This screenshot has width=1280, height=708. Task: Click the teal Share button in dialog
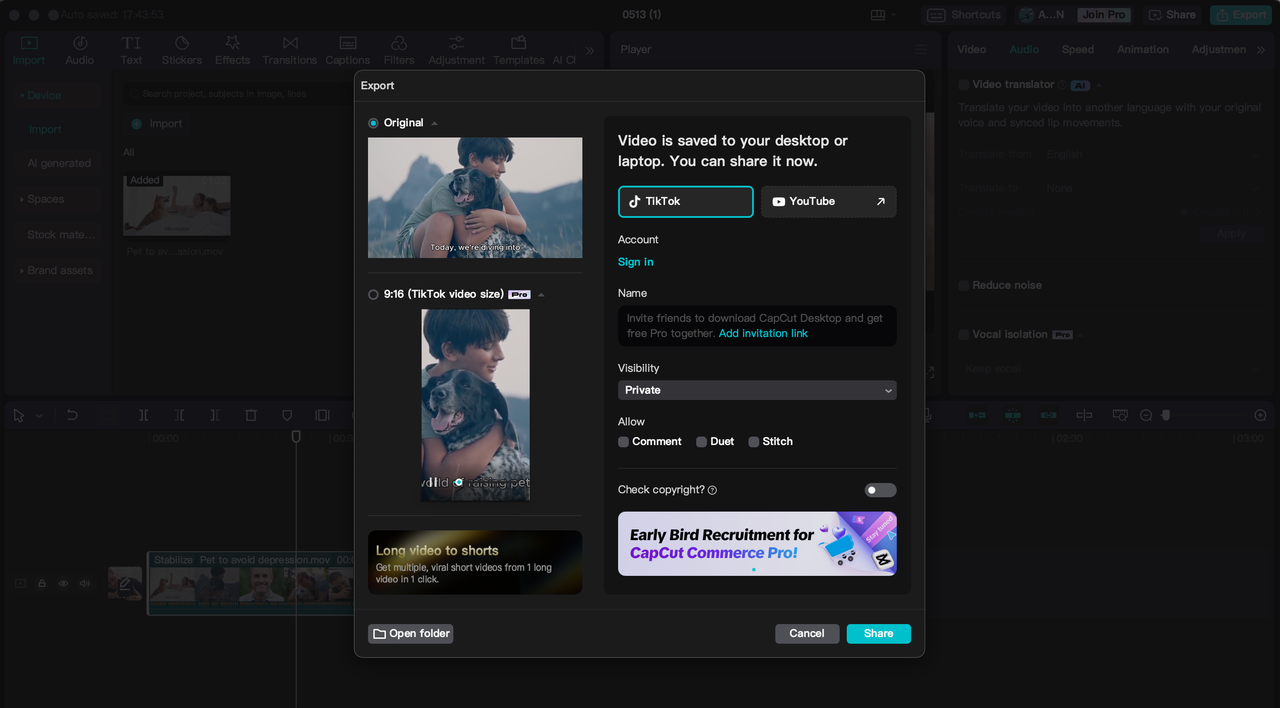(879, 634)
